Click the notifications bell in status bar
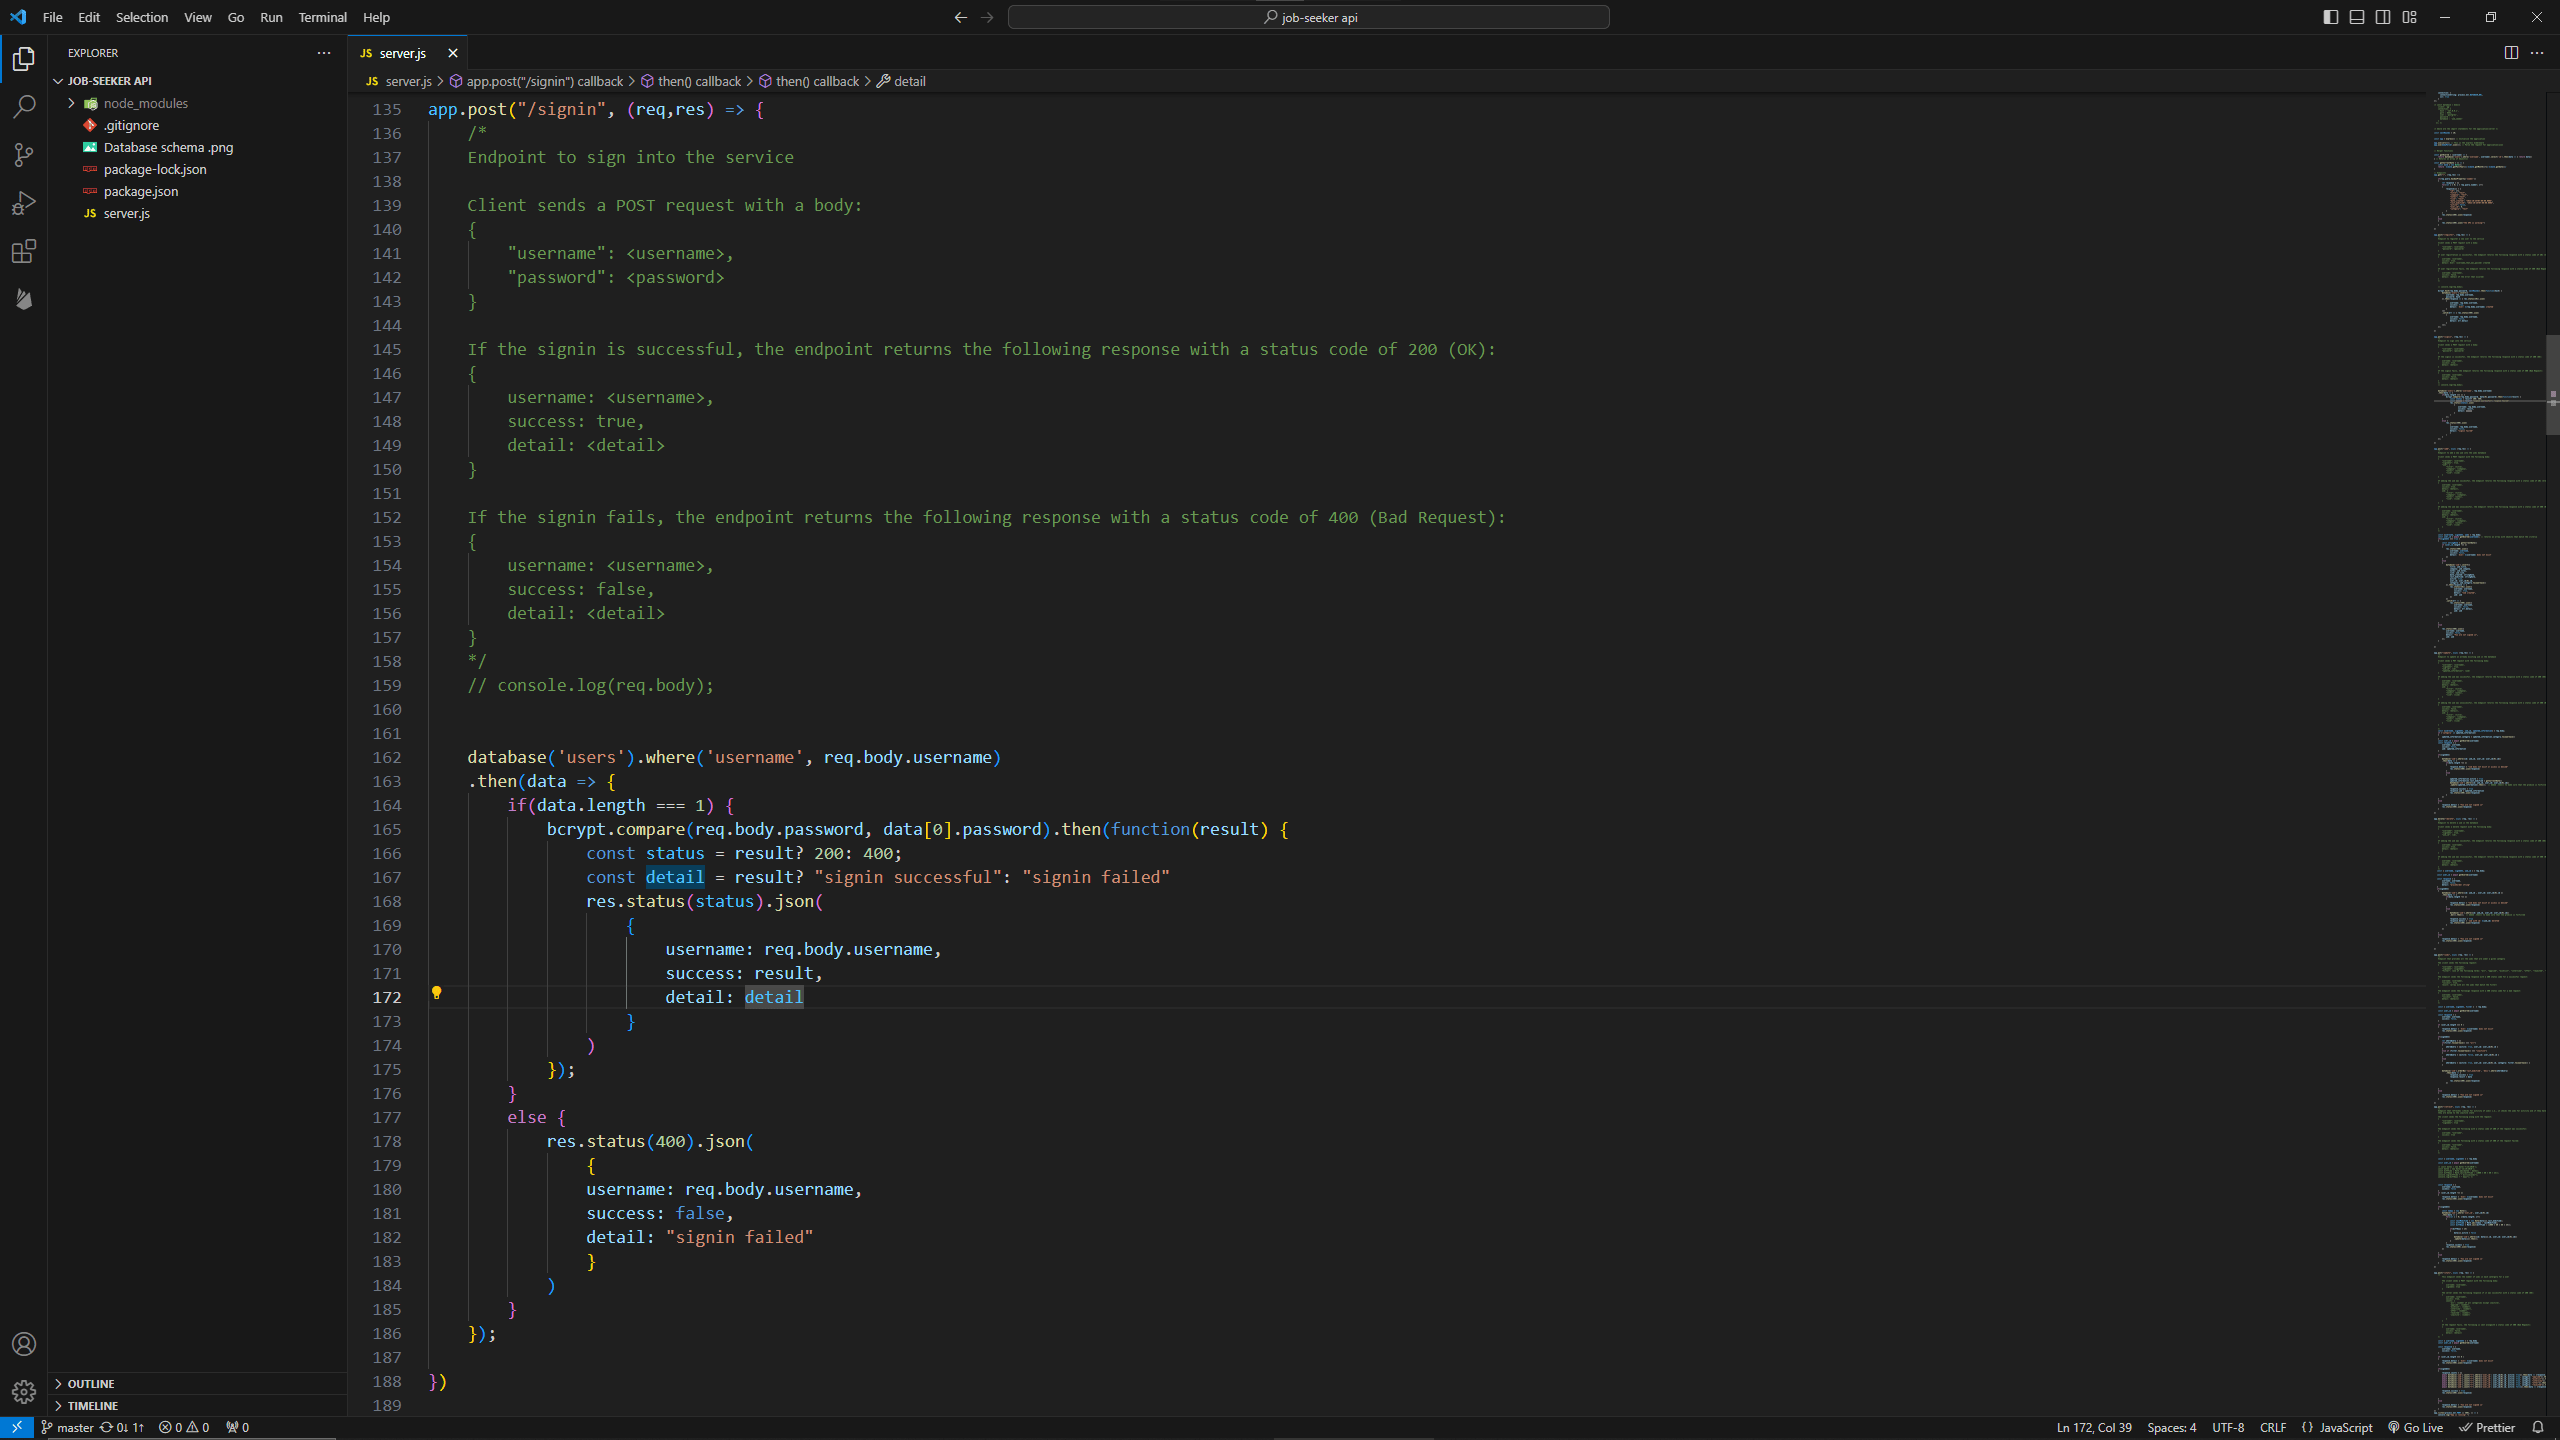Viewport: 2560px width, 1440px height. pos(2538,1427)
